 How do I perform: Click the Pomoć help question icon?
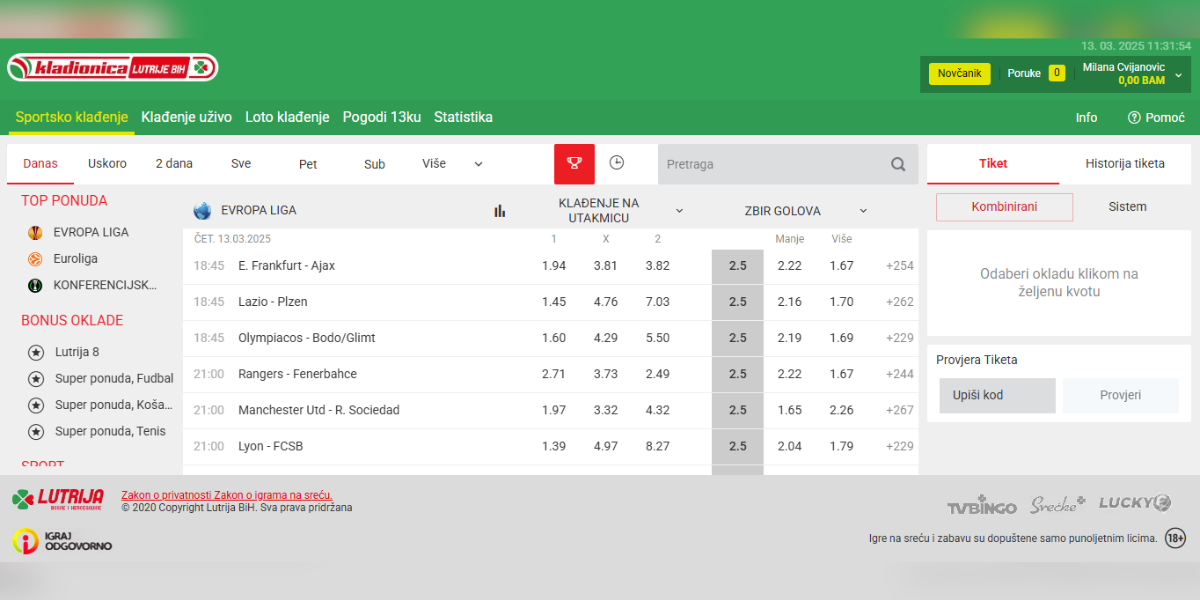[x=1134, y=117]
